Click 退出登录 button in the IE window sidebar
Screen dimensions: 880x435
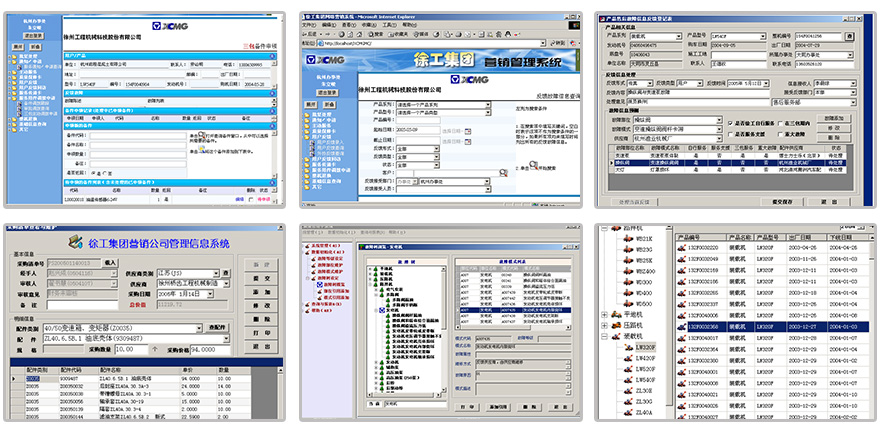click(x=327, y=93)
